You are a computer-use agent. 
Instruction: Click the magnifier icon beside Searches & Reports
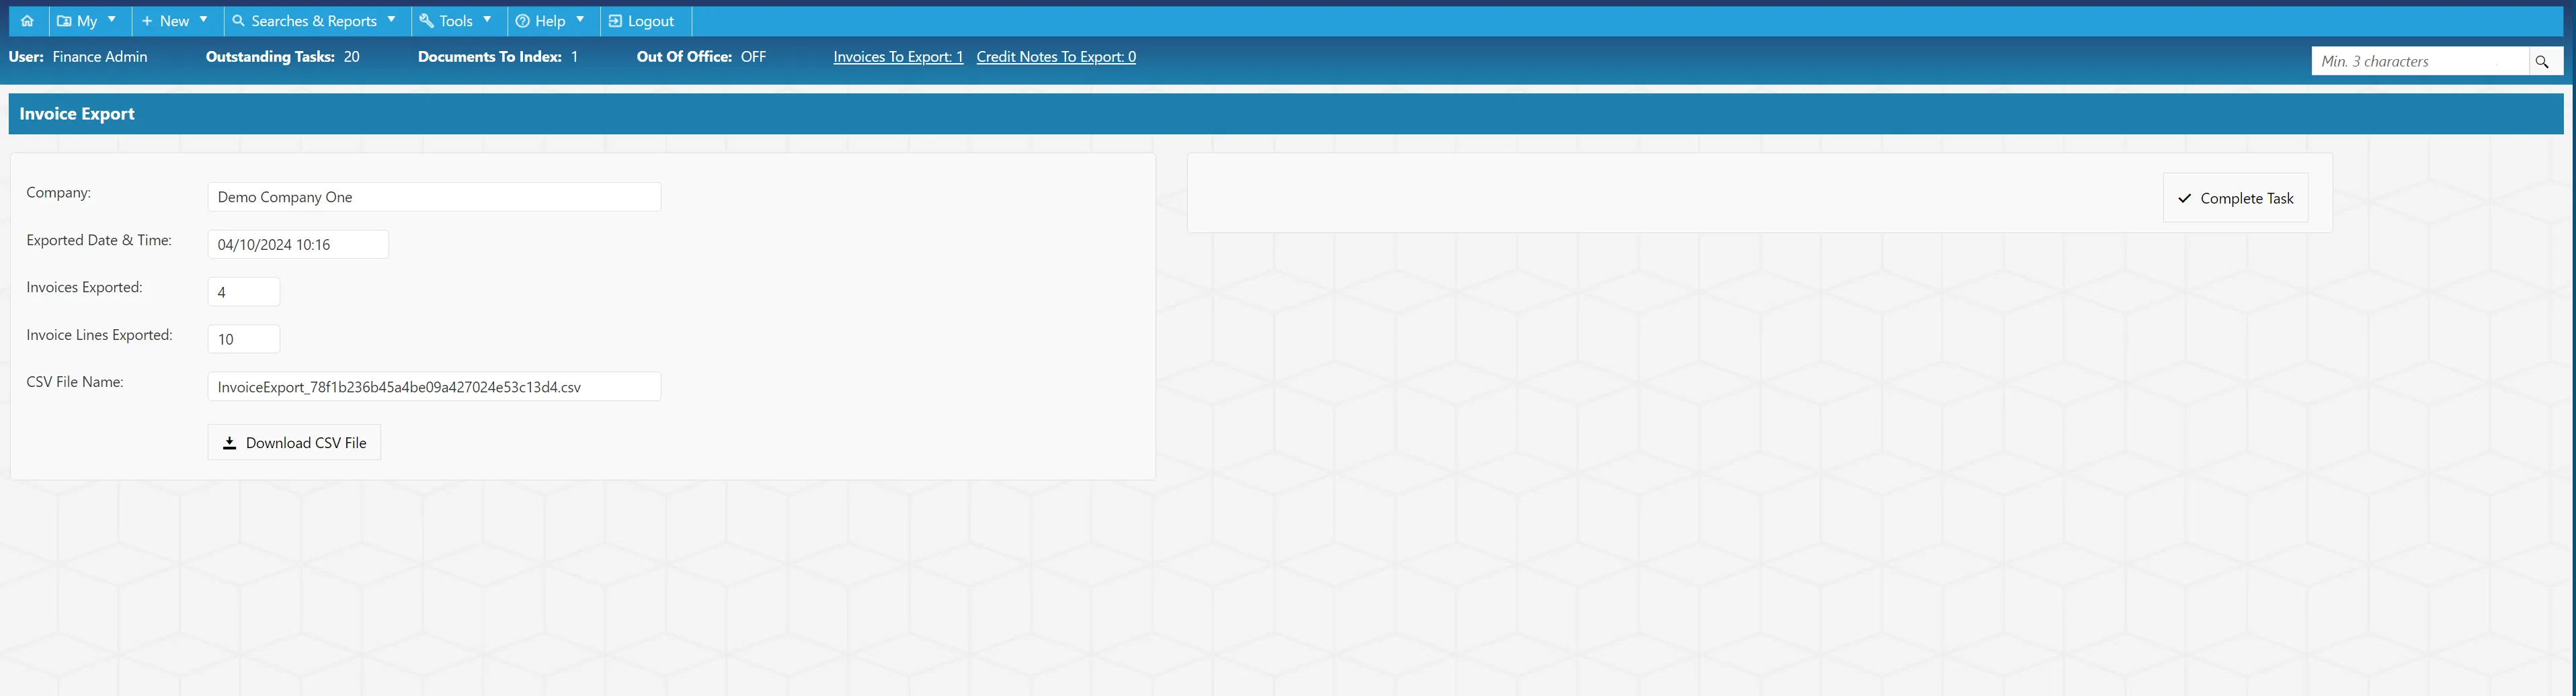point(239,21)
